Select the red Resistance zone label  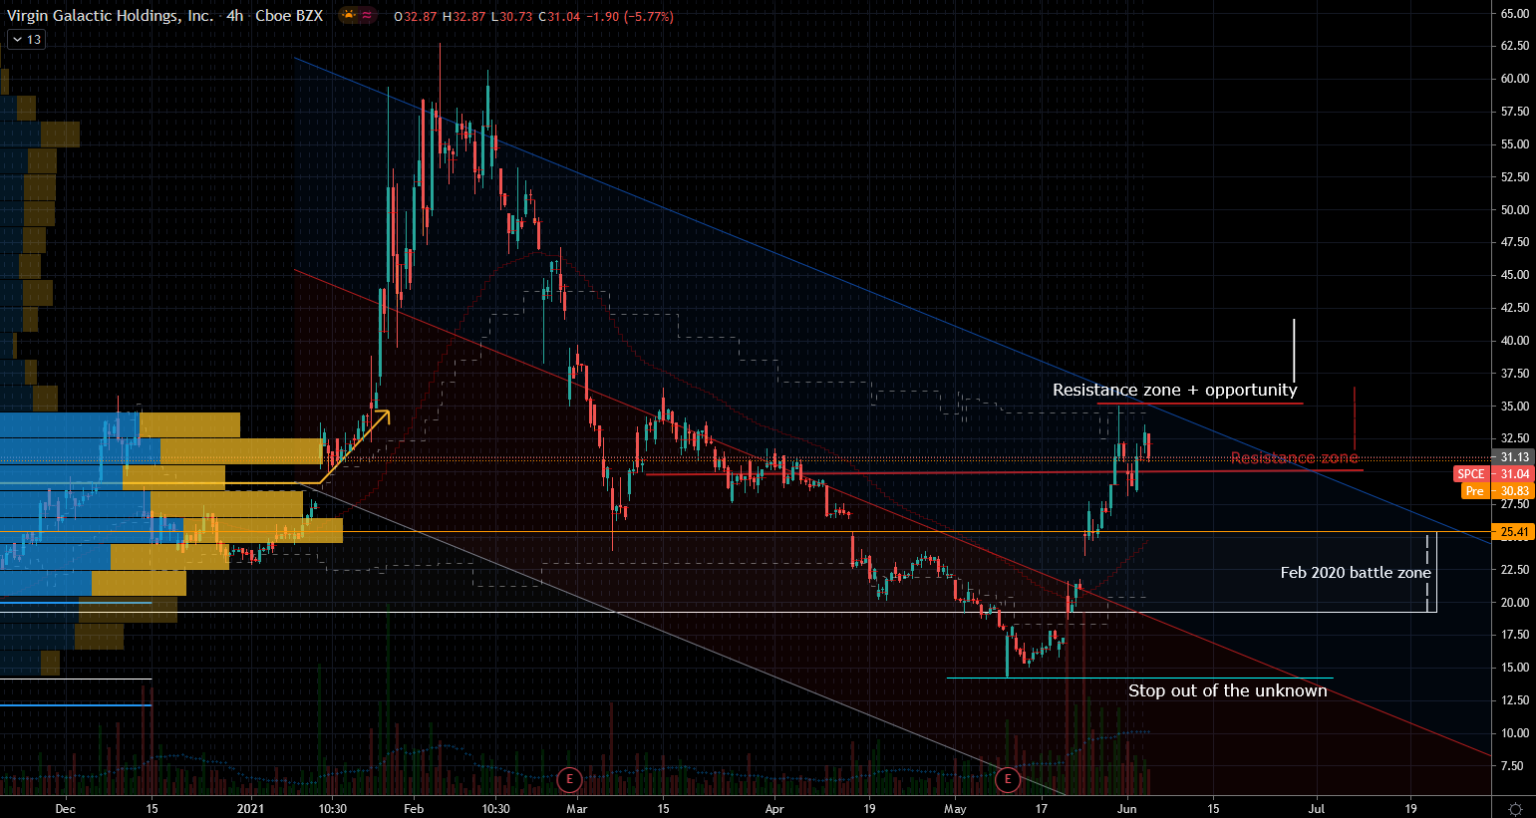(x=1294, y=458)
